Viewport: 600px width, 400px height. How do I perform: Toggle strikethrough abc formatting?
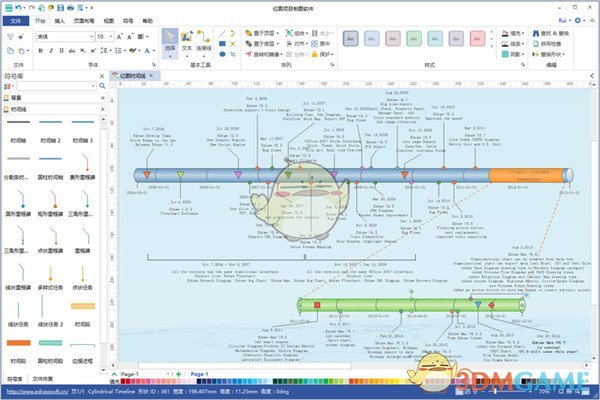coord(72,51)
